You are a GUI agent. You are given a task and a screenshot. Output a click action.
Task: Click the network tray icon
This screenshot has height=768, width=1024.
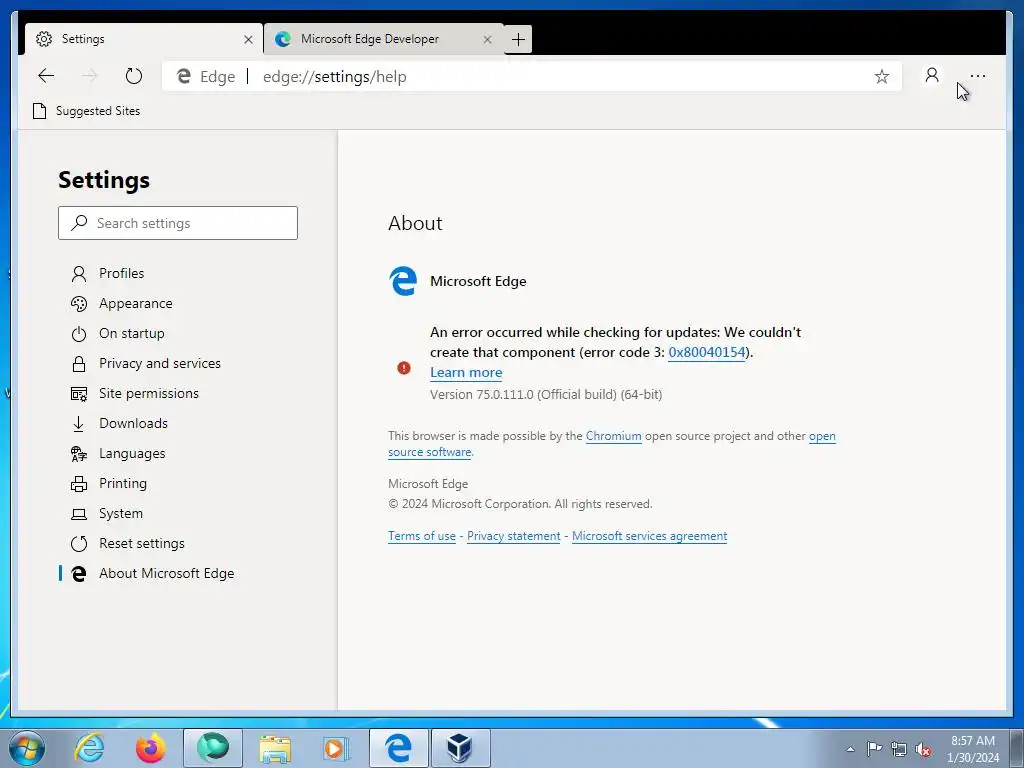click(899, 749)
